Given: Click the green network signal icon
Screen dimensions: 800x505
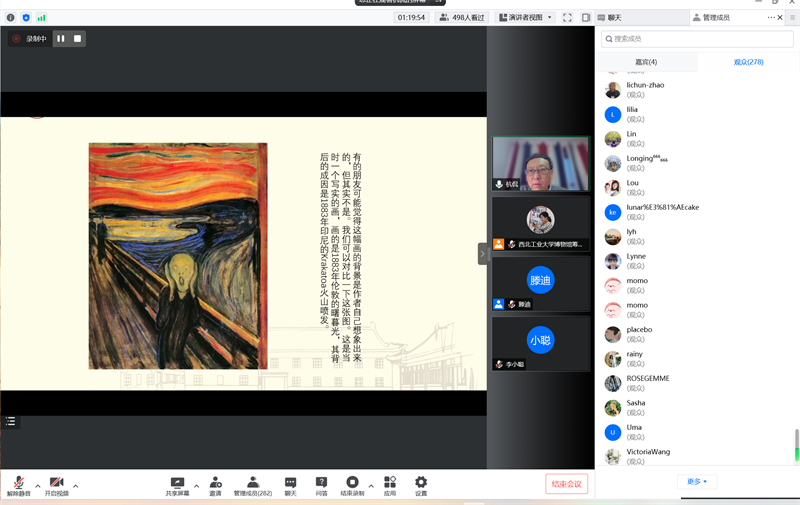Looking at the screenshot, I should (x=41, y=17).
